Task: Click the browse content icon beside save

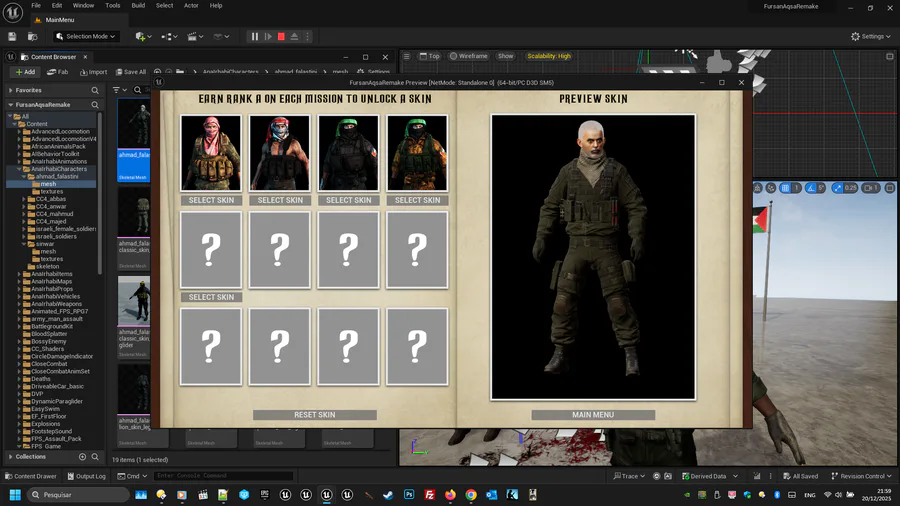Action: [x=33, y=36]
